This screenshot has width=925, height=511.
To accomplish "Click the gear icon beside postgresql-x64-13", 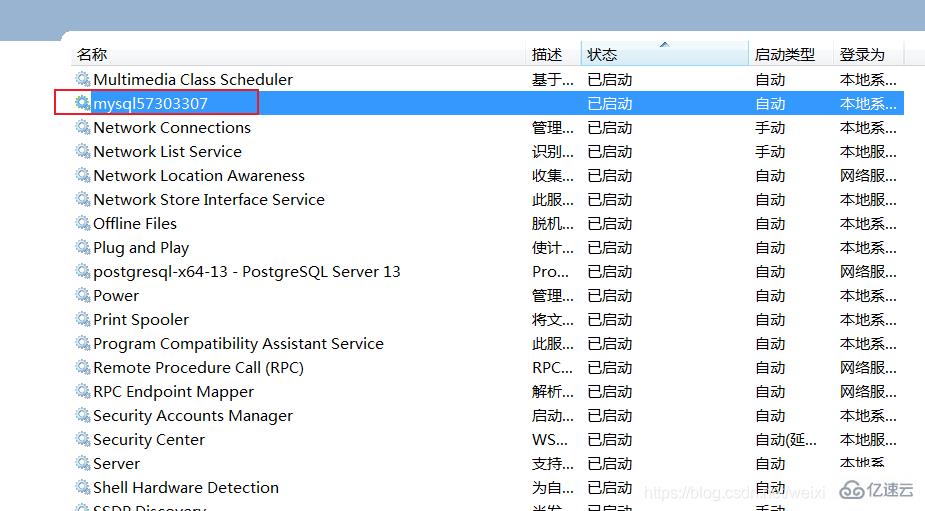I will pos(83,271).
